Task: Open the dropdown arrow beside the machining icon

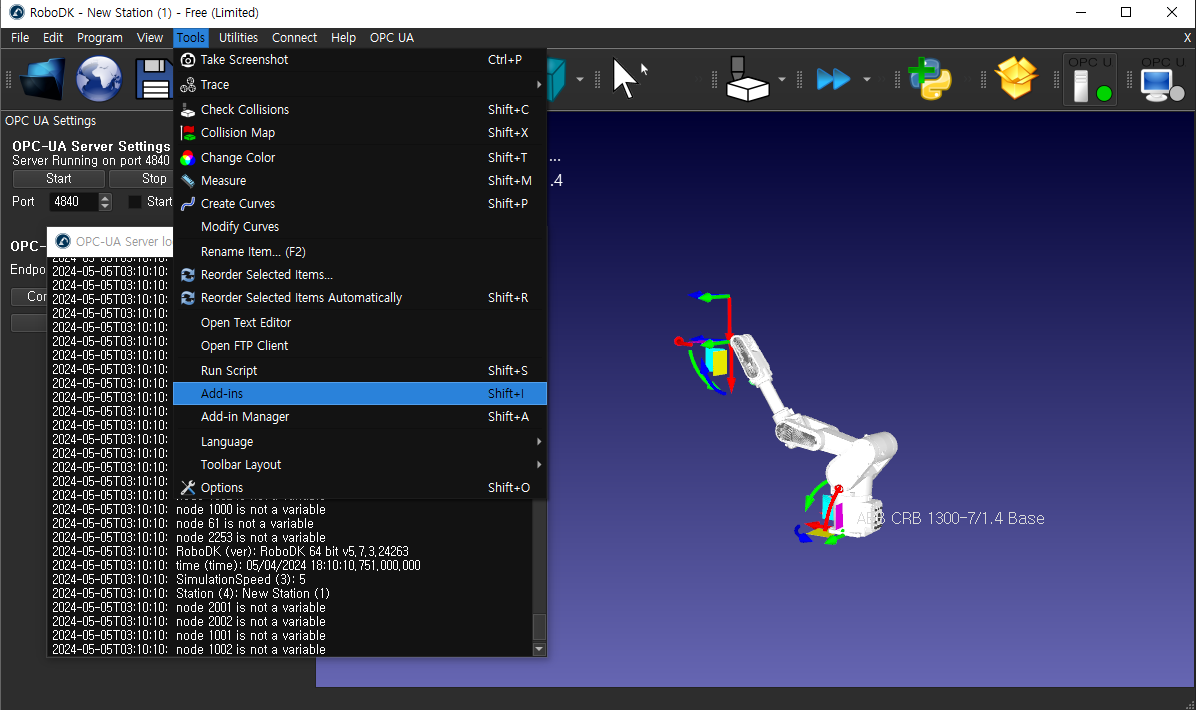Action: [x=782, y=79]
